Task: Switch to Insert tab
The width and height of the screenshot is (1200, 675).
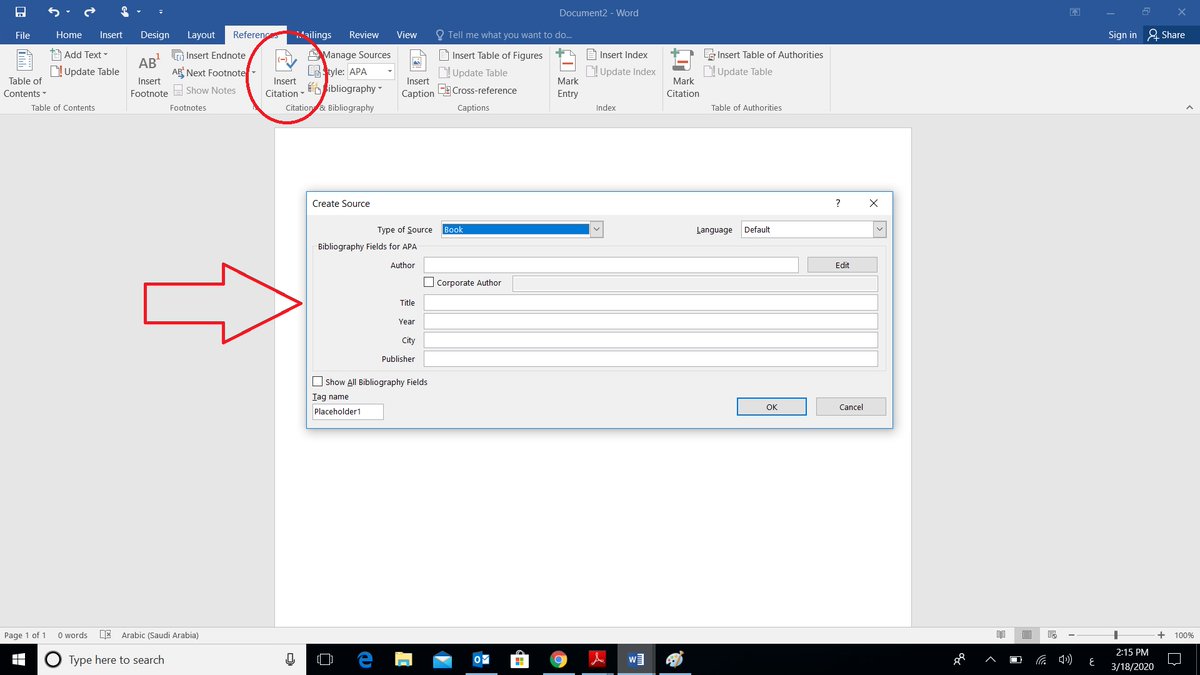Action: click(111, 35)
